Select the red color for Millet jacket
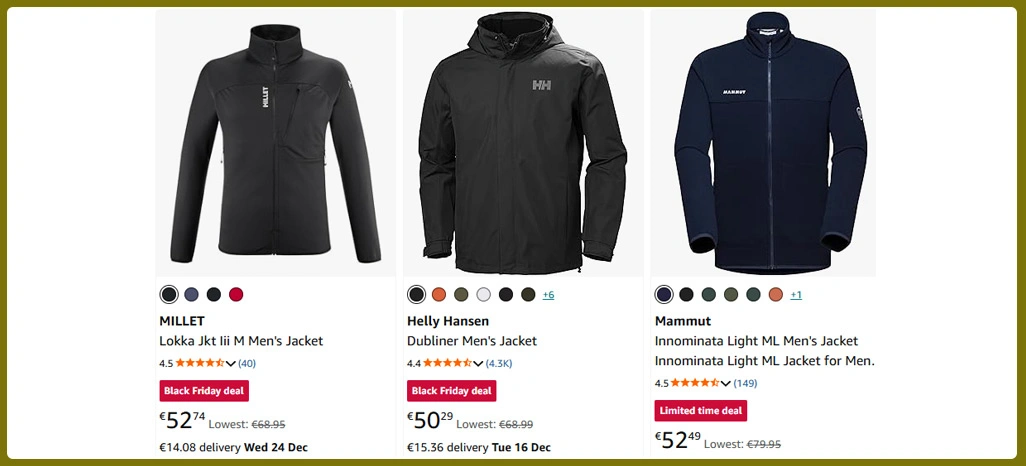This screenshot has height=466, width=1026. (236, 294)
